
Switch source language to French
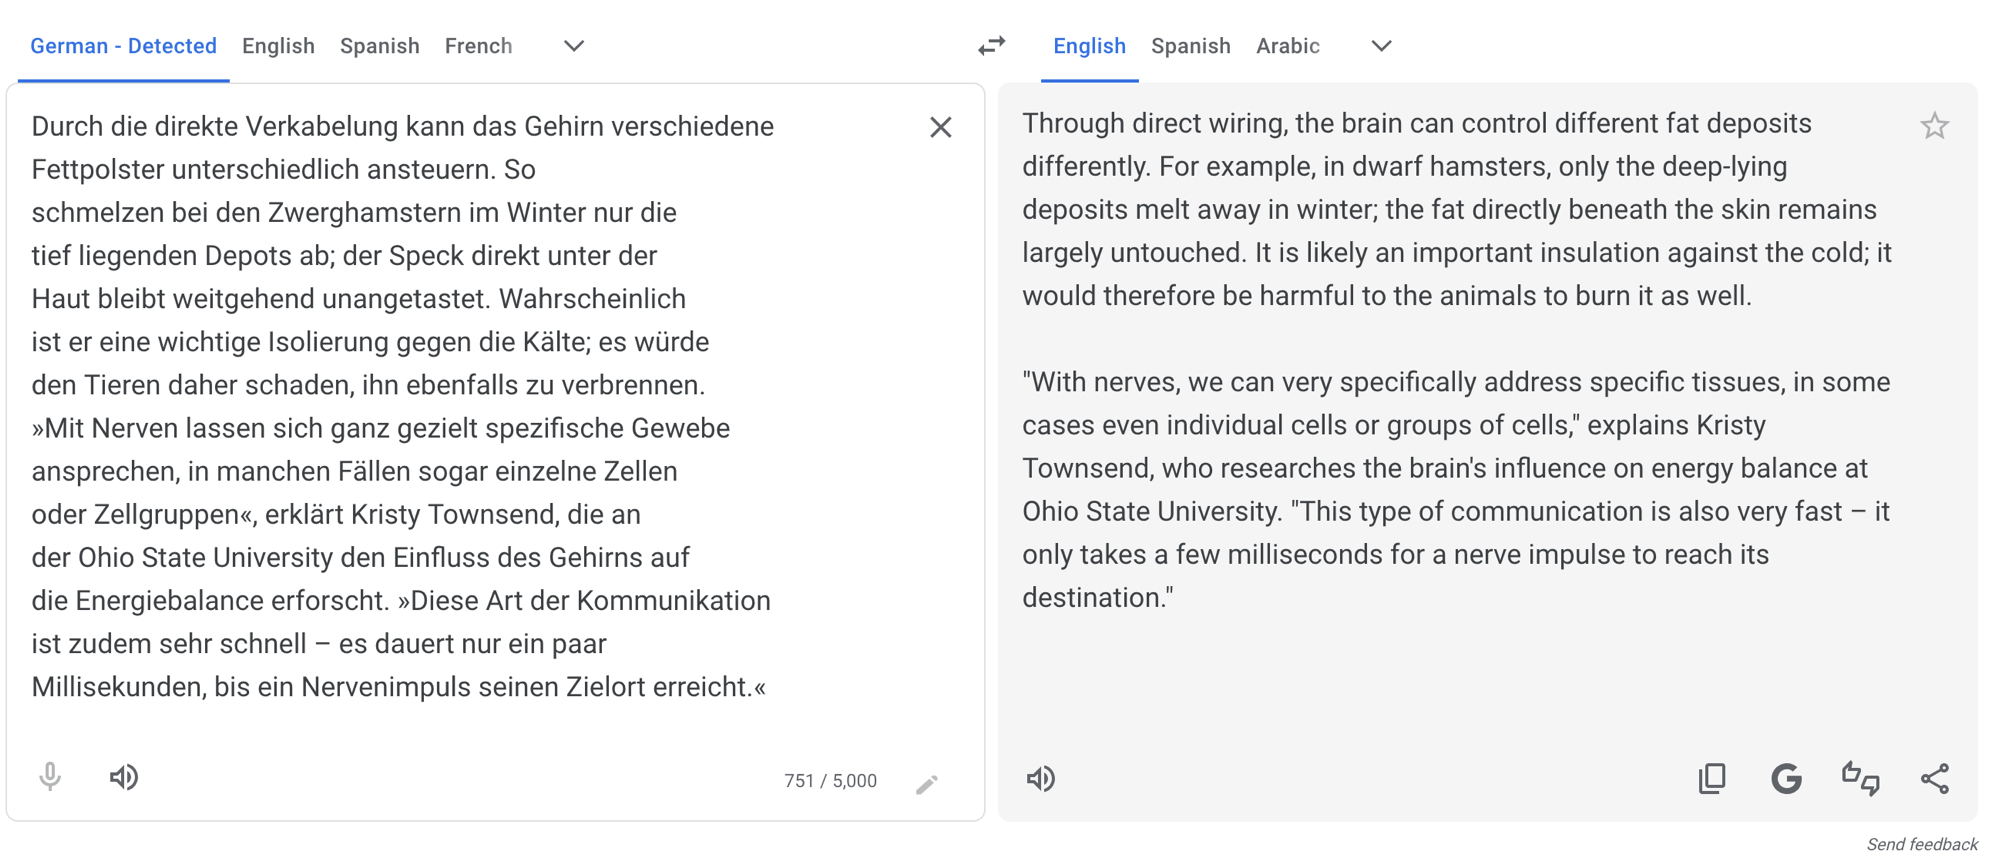point(478,46)
